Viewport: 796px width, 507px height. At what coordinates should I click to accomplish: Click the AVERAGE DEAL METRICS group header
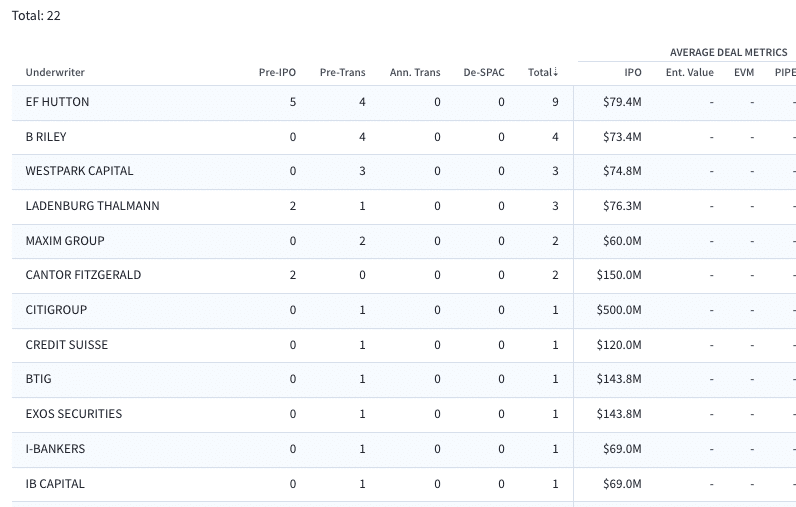coord(728,52)
